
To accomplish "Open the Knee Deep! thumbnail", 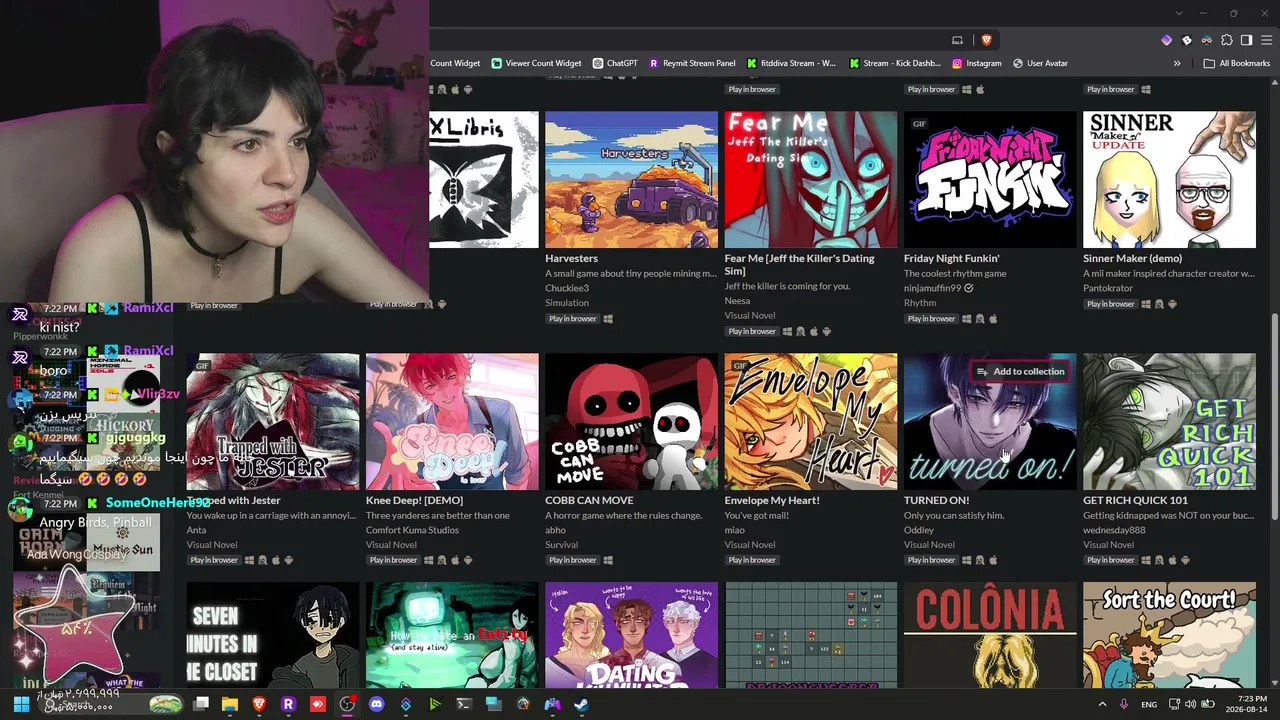I will point(452,421).
